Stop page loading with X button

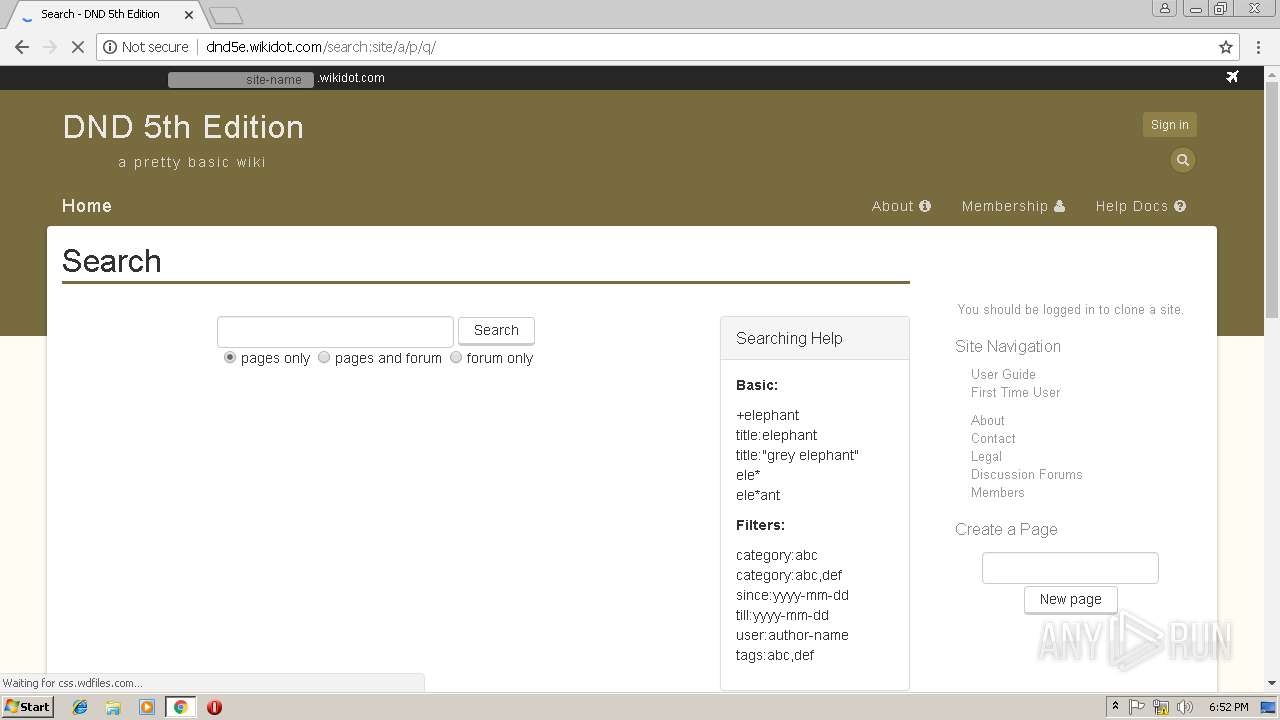[x=78, y=47]
